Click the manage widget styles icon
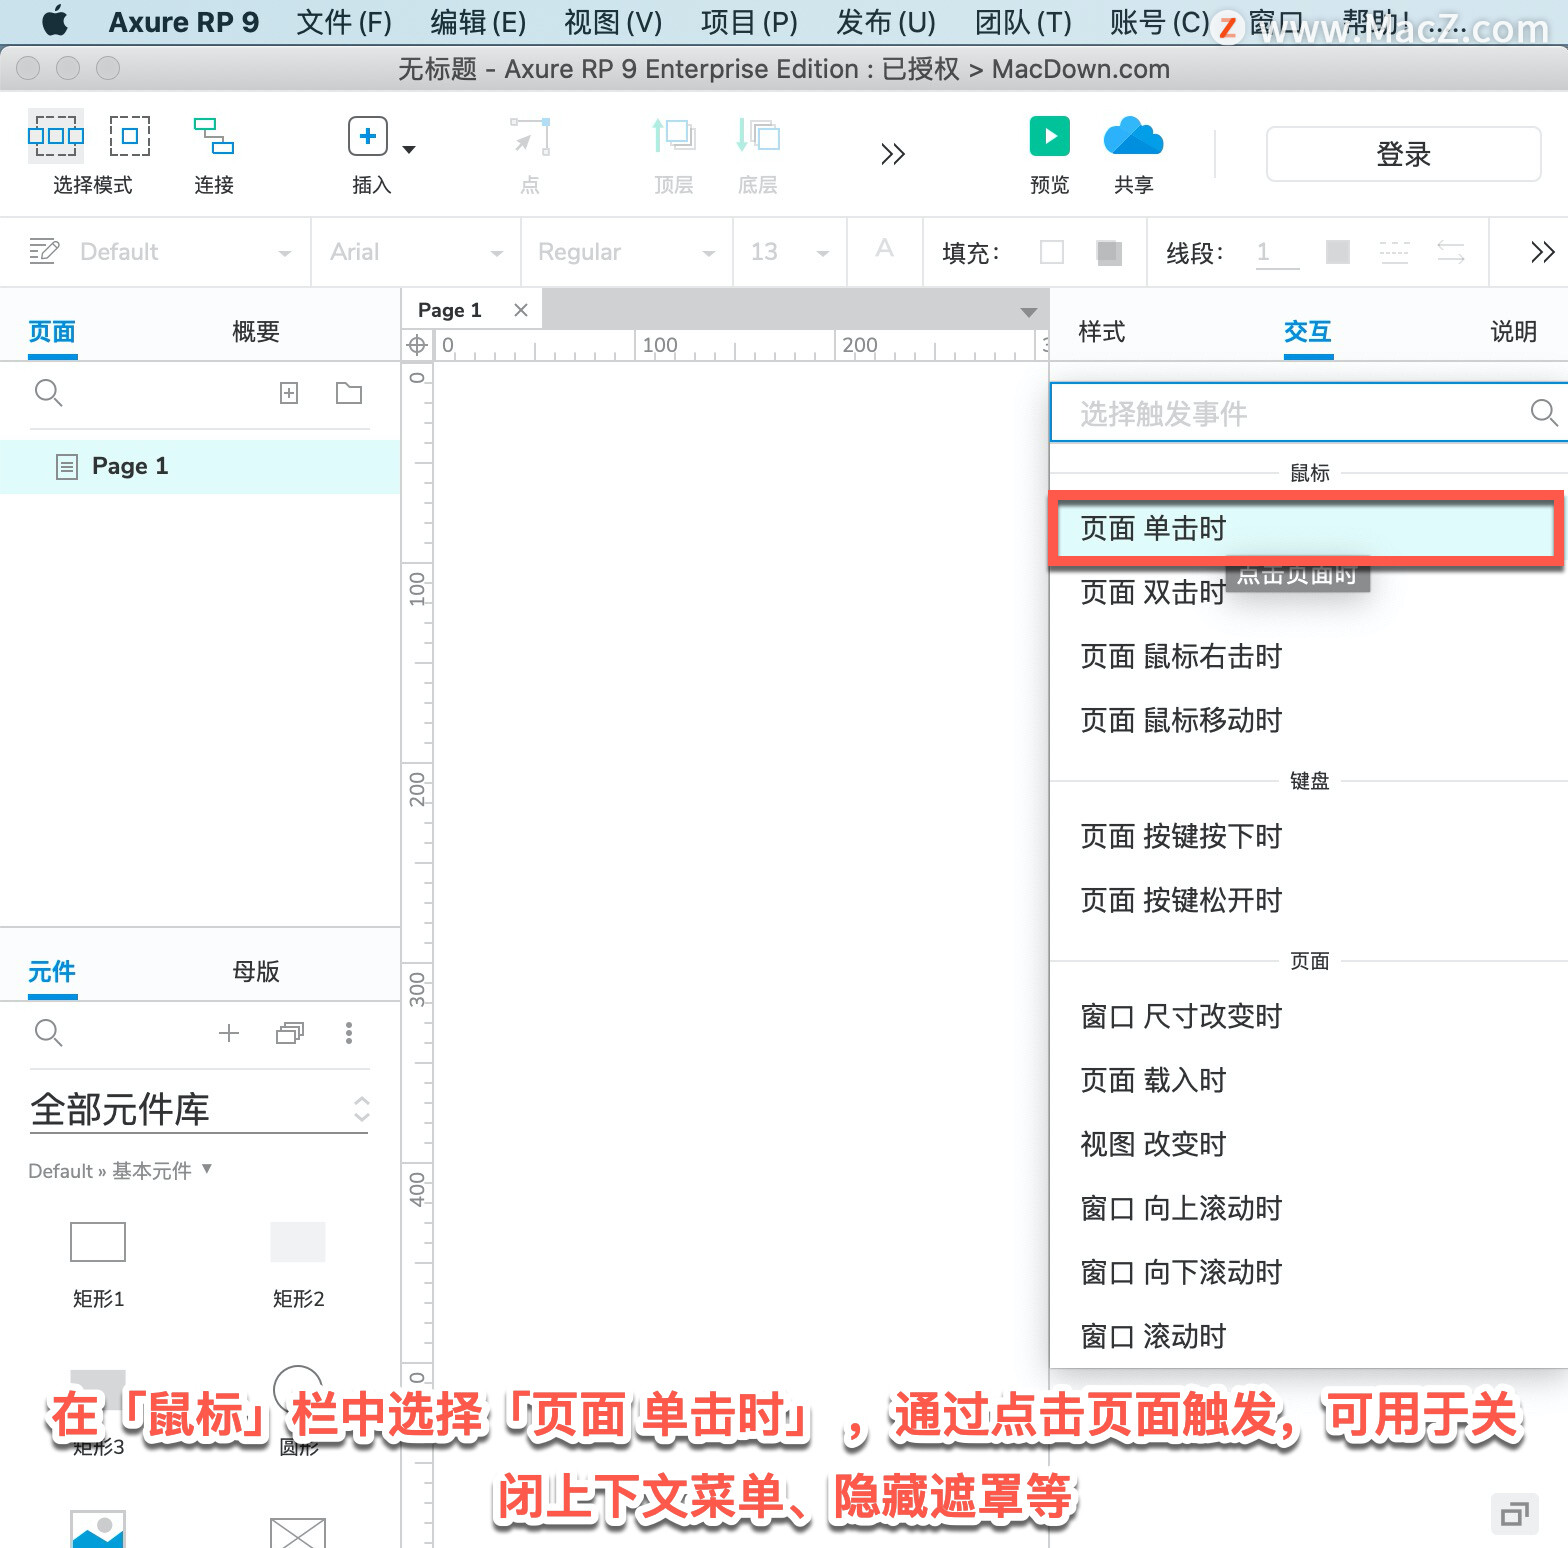Screen dimensions: 1568x1548 tap(44, 251)
